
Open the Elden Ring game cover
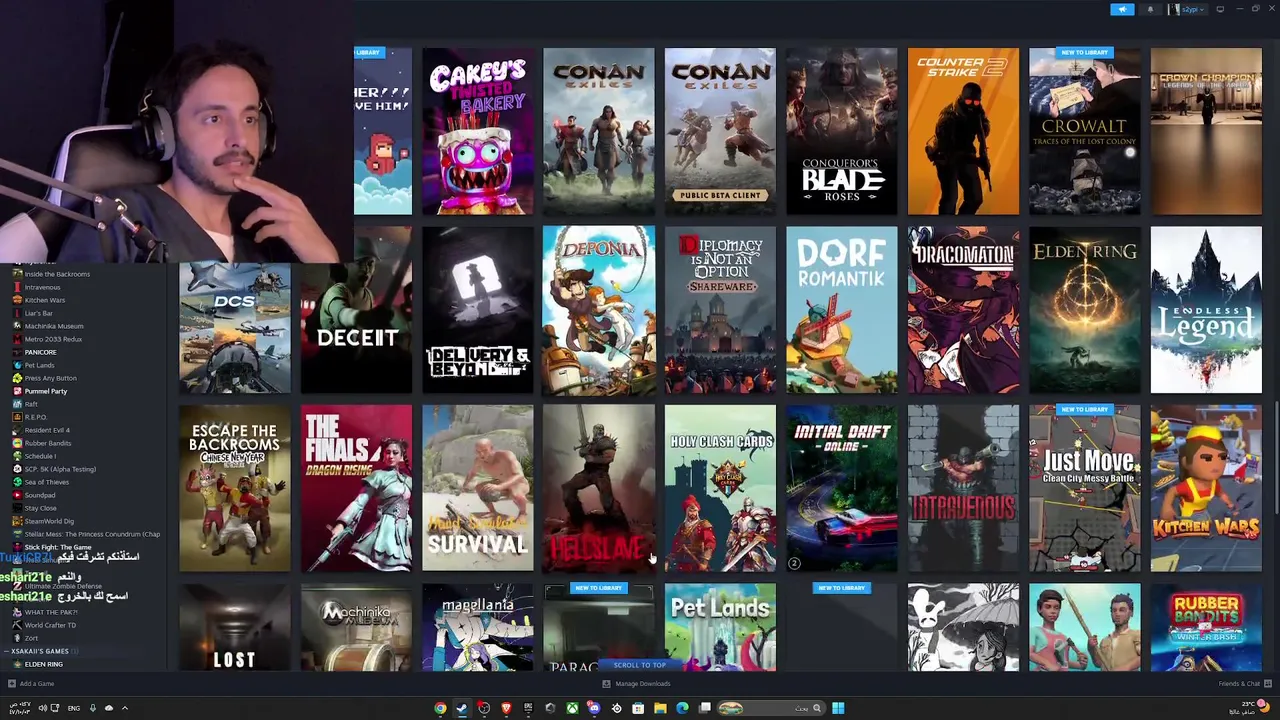(1084, 310)
